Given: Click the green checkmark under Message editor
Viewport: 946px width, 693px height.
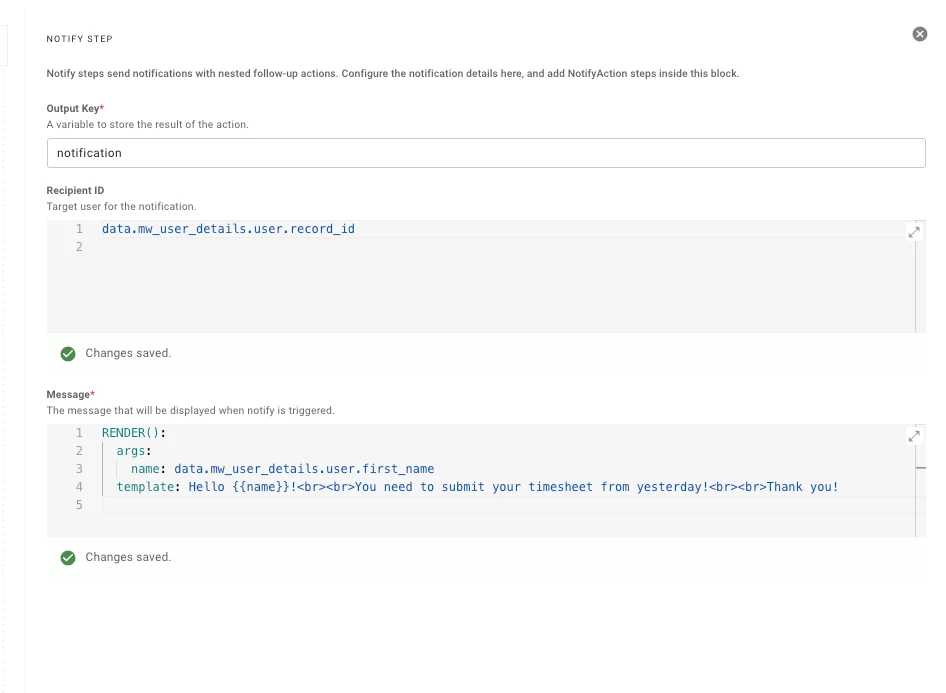Looking at the screenshot, I should 68,558.
